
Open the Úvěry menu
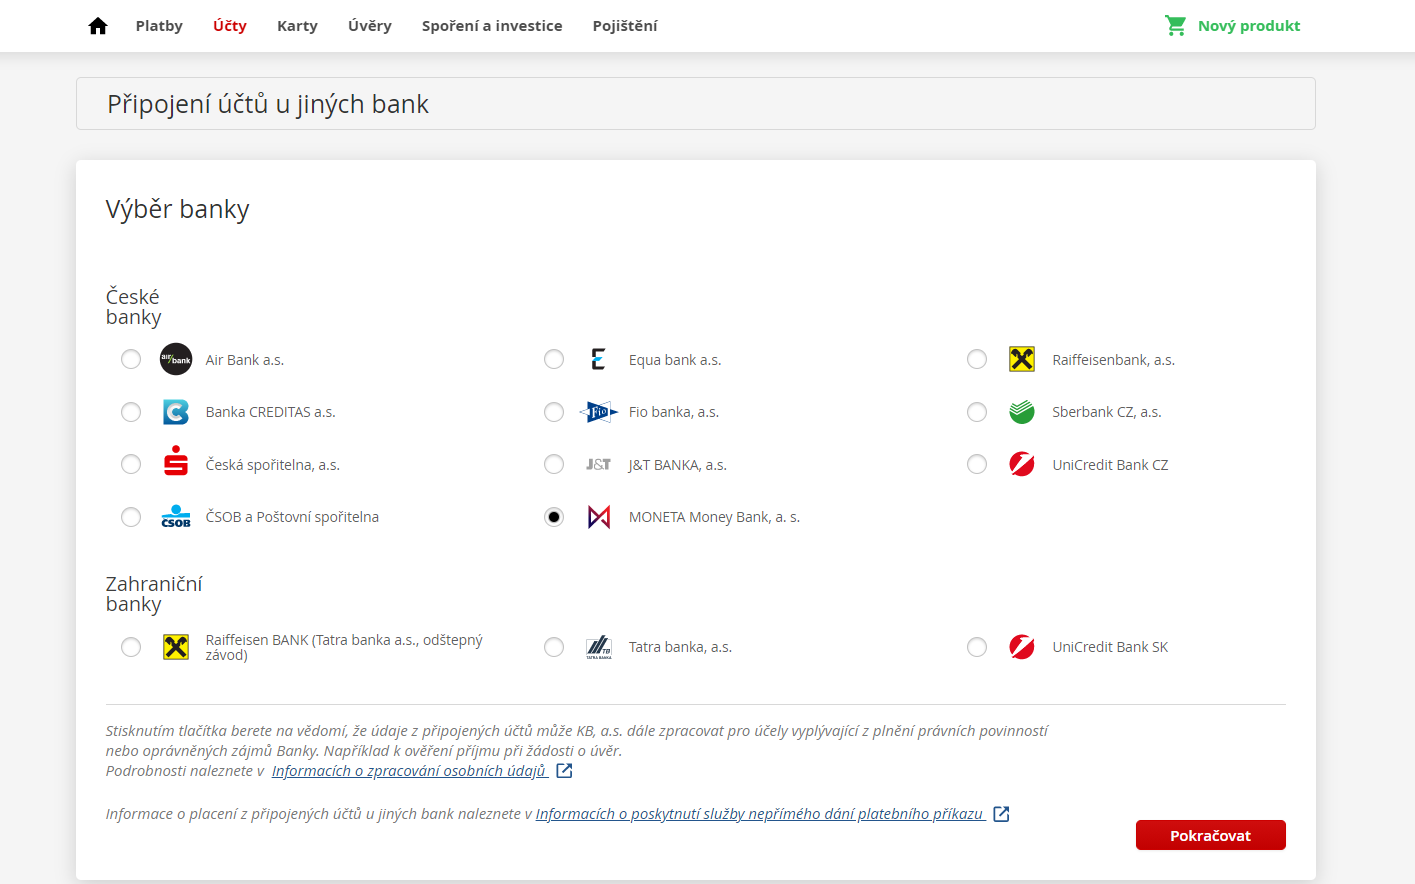click(370, 26)
